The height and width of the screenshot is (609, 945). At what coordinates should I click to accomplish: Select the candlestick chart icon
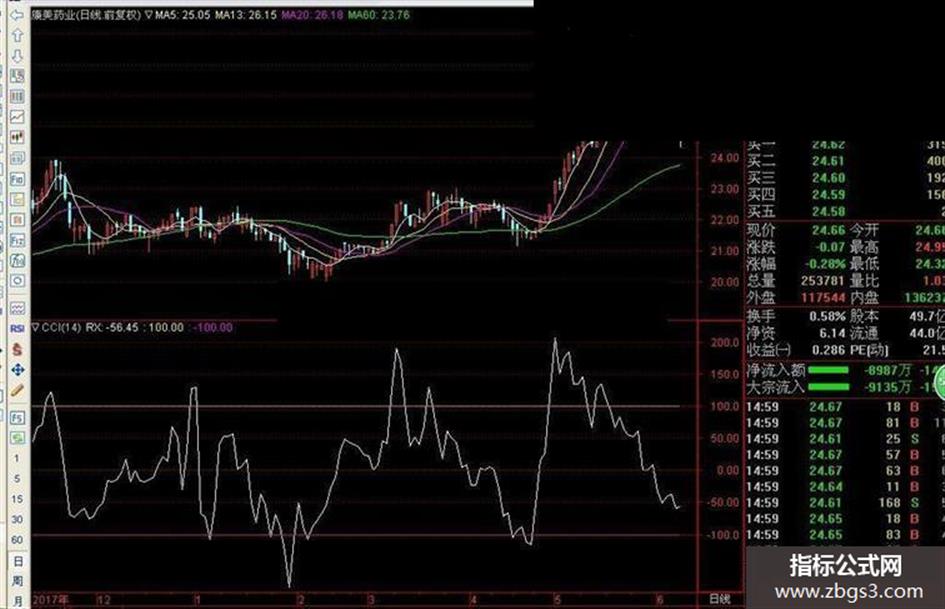tap(17, 138)
